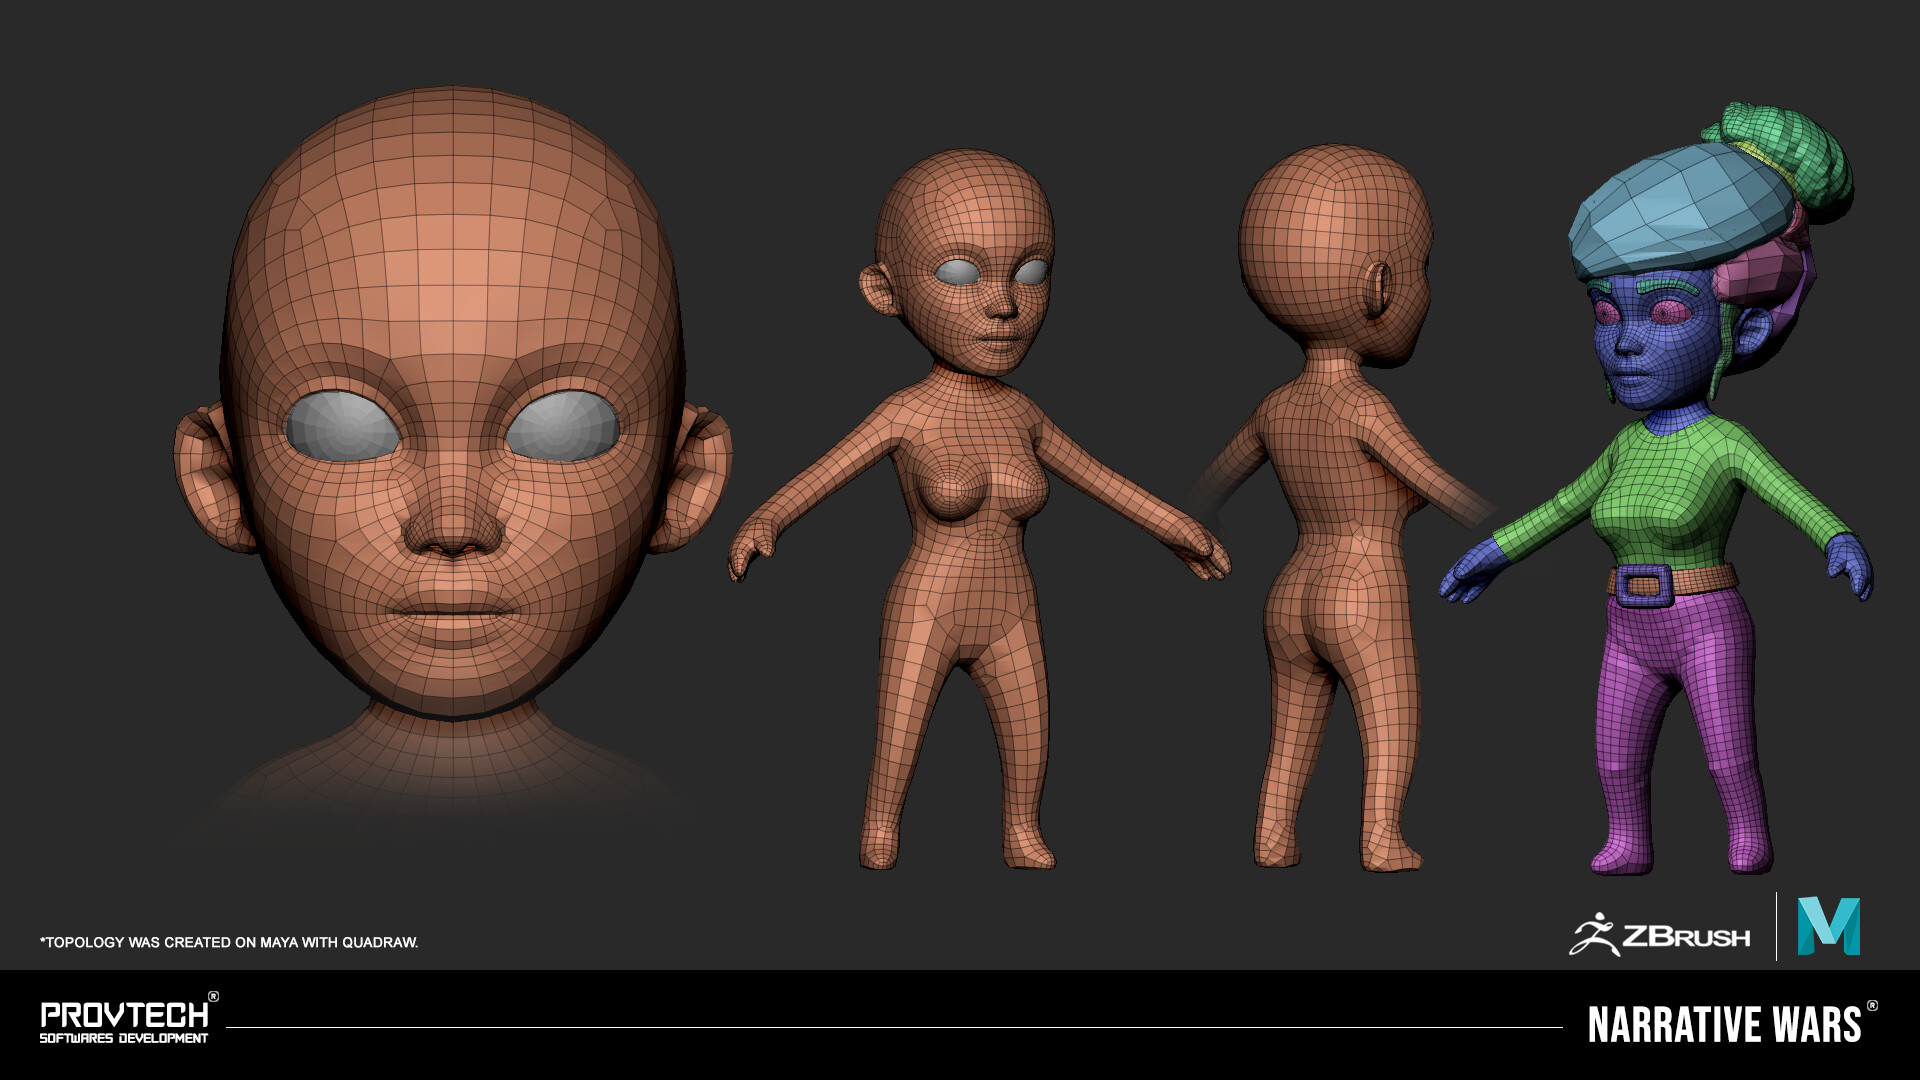Click the front-view nude body wireframe
Image resolution: width=1920 pixels, height=1080 pixels.
point(978,510)
